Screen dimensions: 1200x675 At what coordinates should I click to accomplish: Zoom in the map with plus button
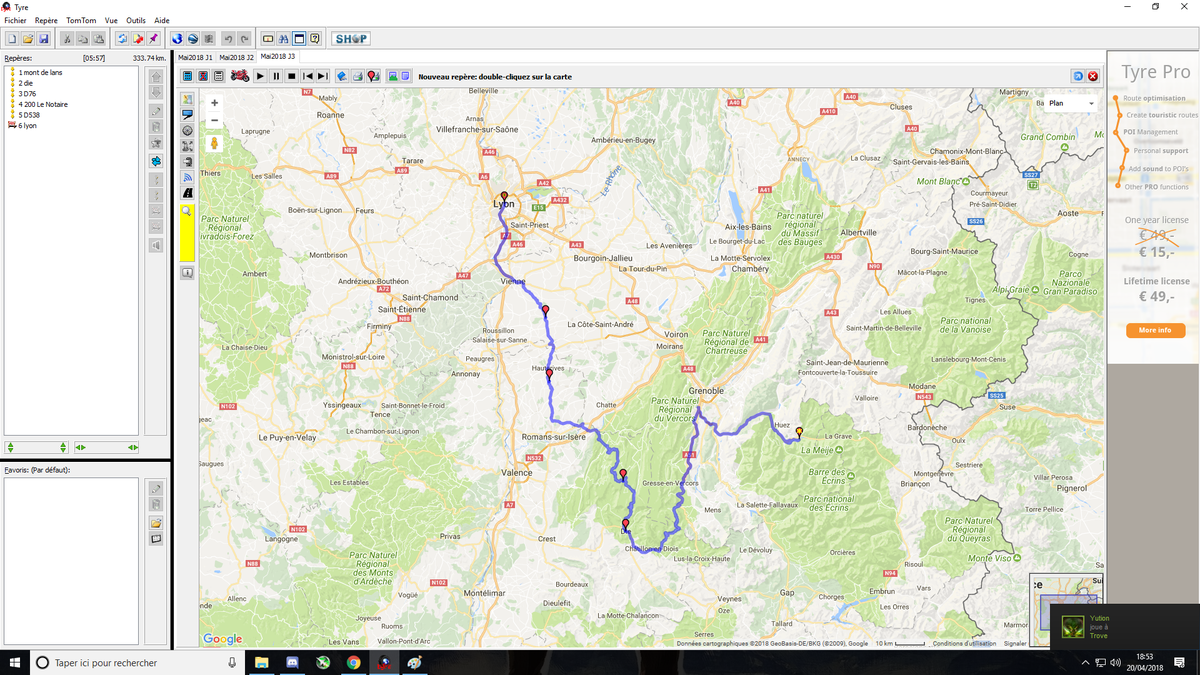tap(214, 103)
